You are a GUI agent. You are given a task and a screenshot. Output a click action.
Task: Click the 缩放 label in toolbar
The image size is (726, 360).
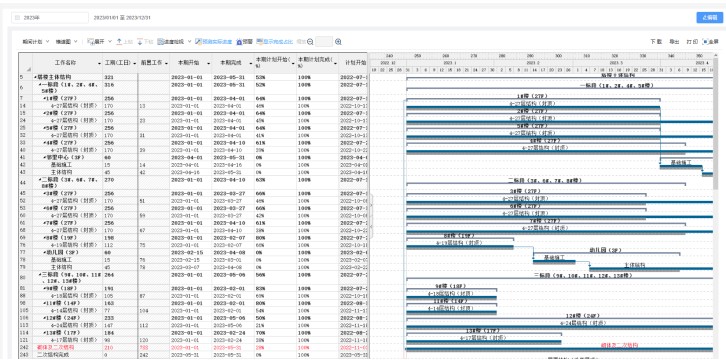(301, 42)
